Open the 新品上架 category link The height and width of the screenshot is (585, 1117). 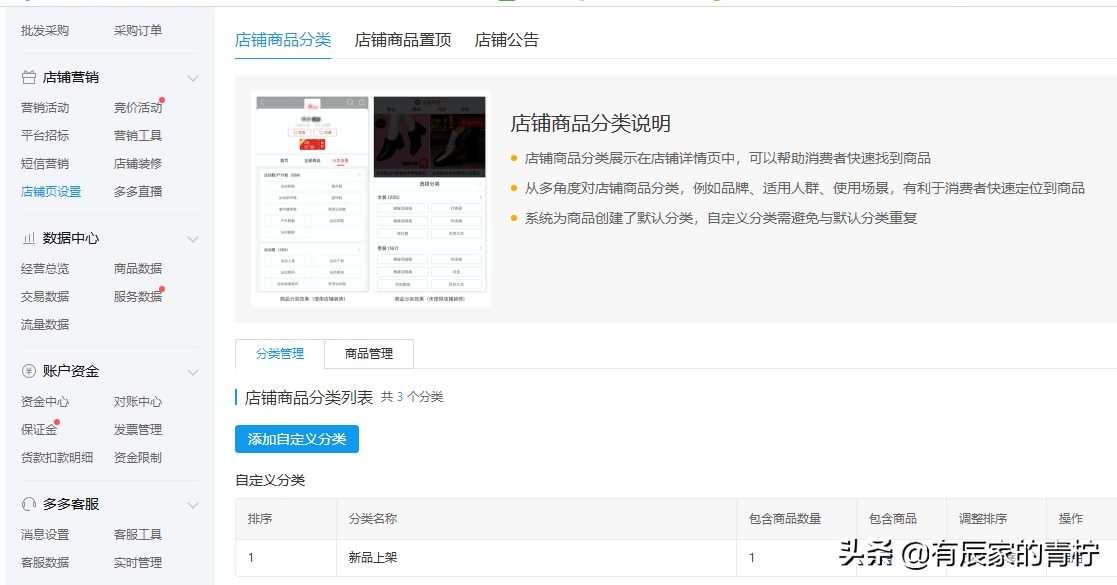[x=373, y=558]
